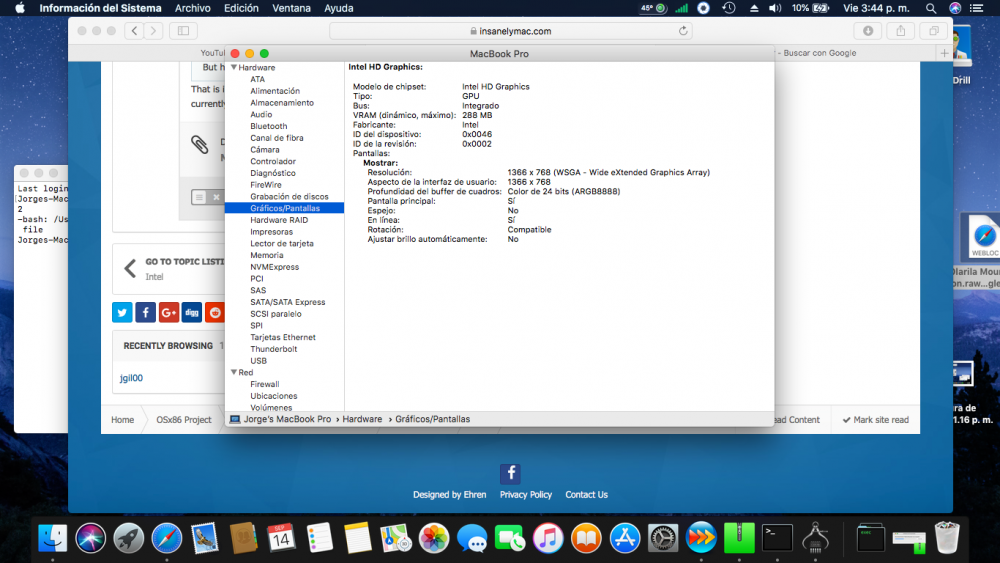
Task: Click Mark site read link
Action: click(x=876, y=420)
